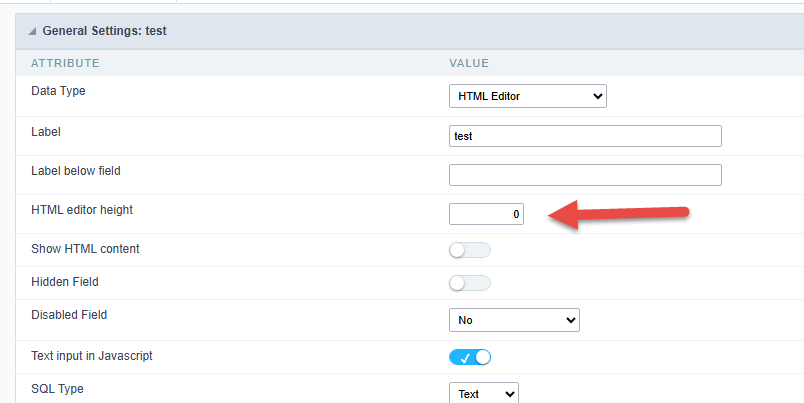Click the 'Text input in Javascript' label
Image resolution: width=804 pixels, height=403 pixels.
92,355
